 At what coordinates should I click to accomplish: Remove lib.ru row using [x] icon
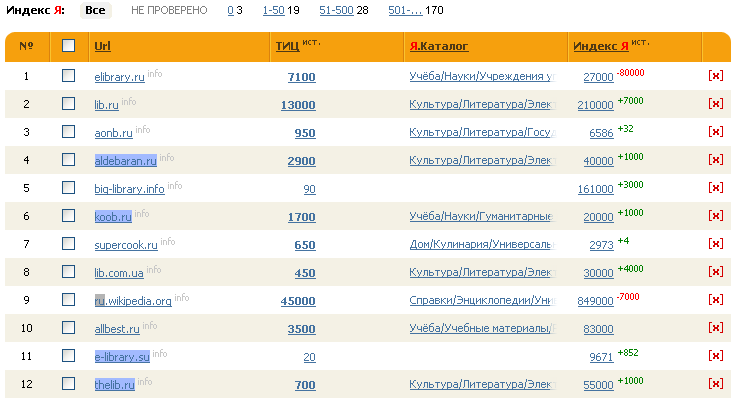point(715,104)
